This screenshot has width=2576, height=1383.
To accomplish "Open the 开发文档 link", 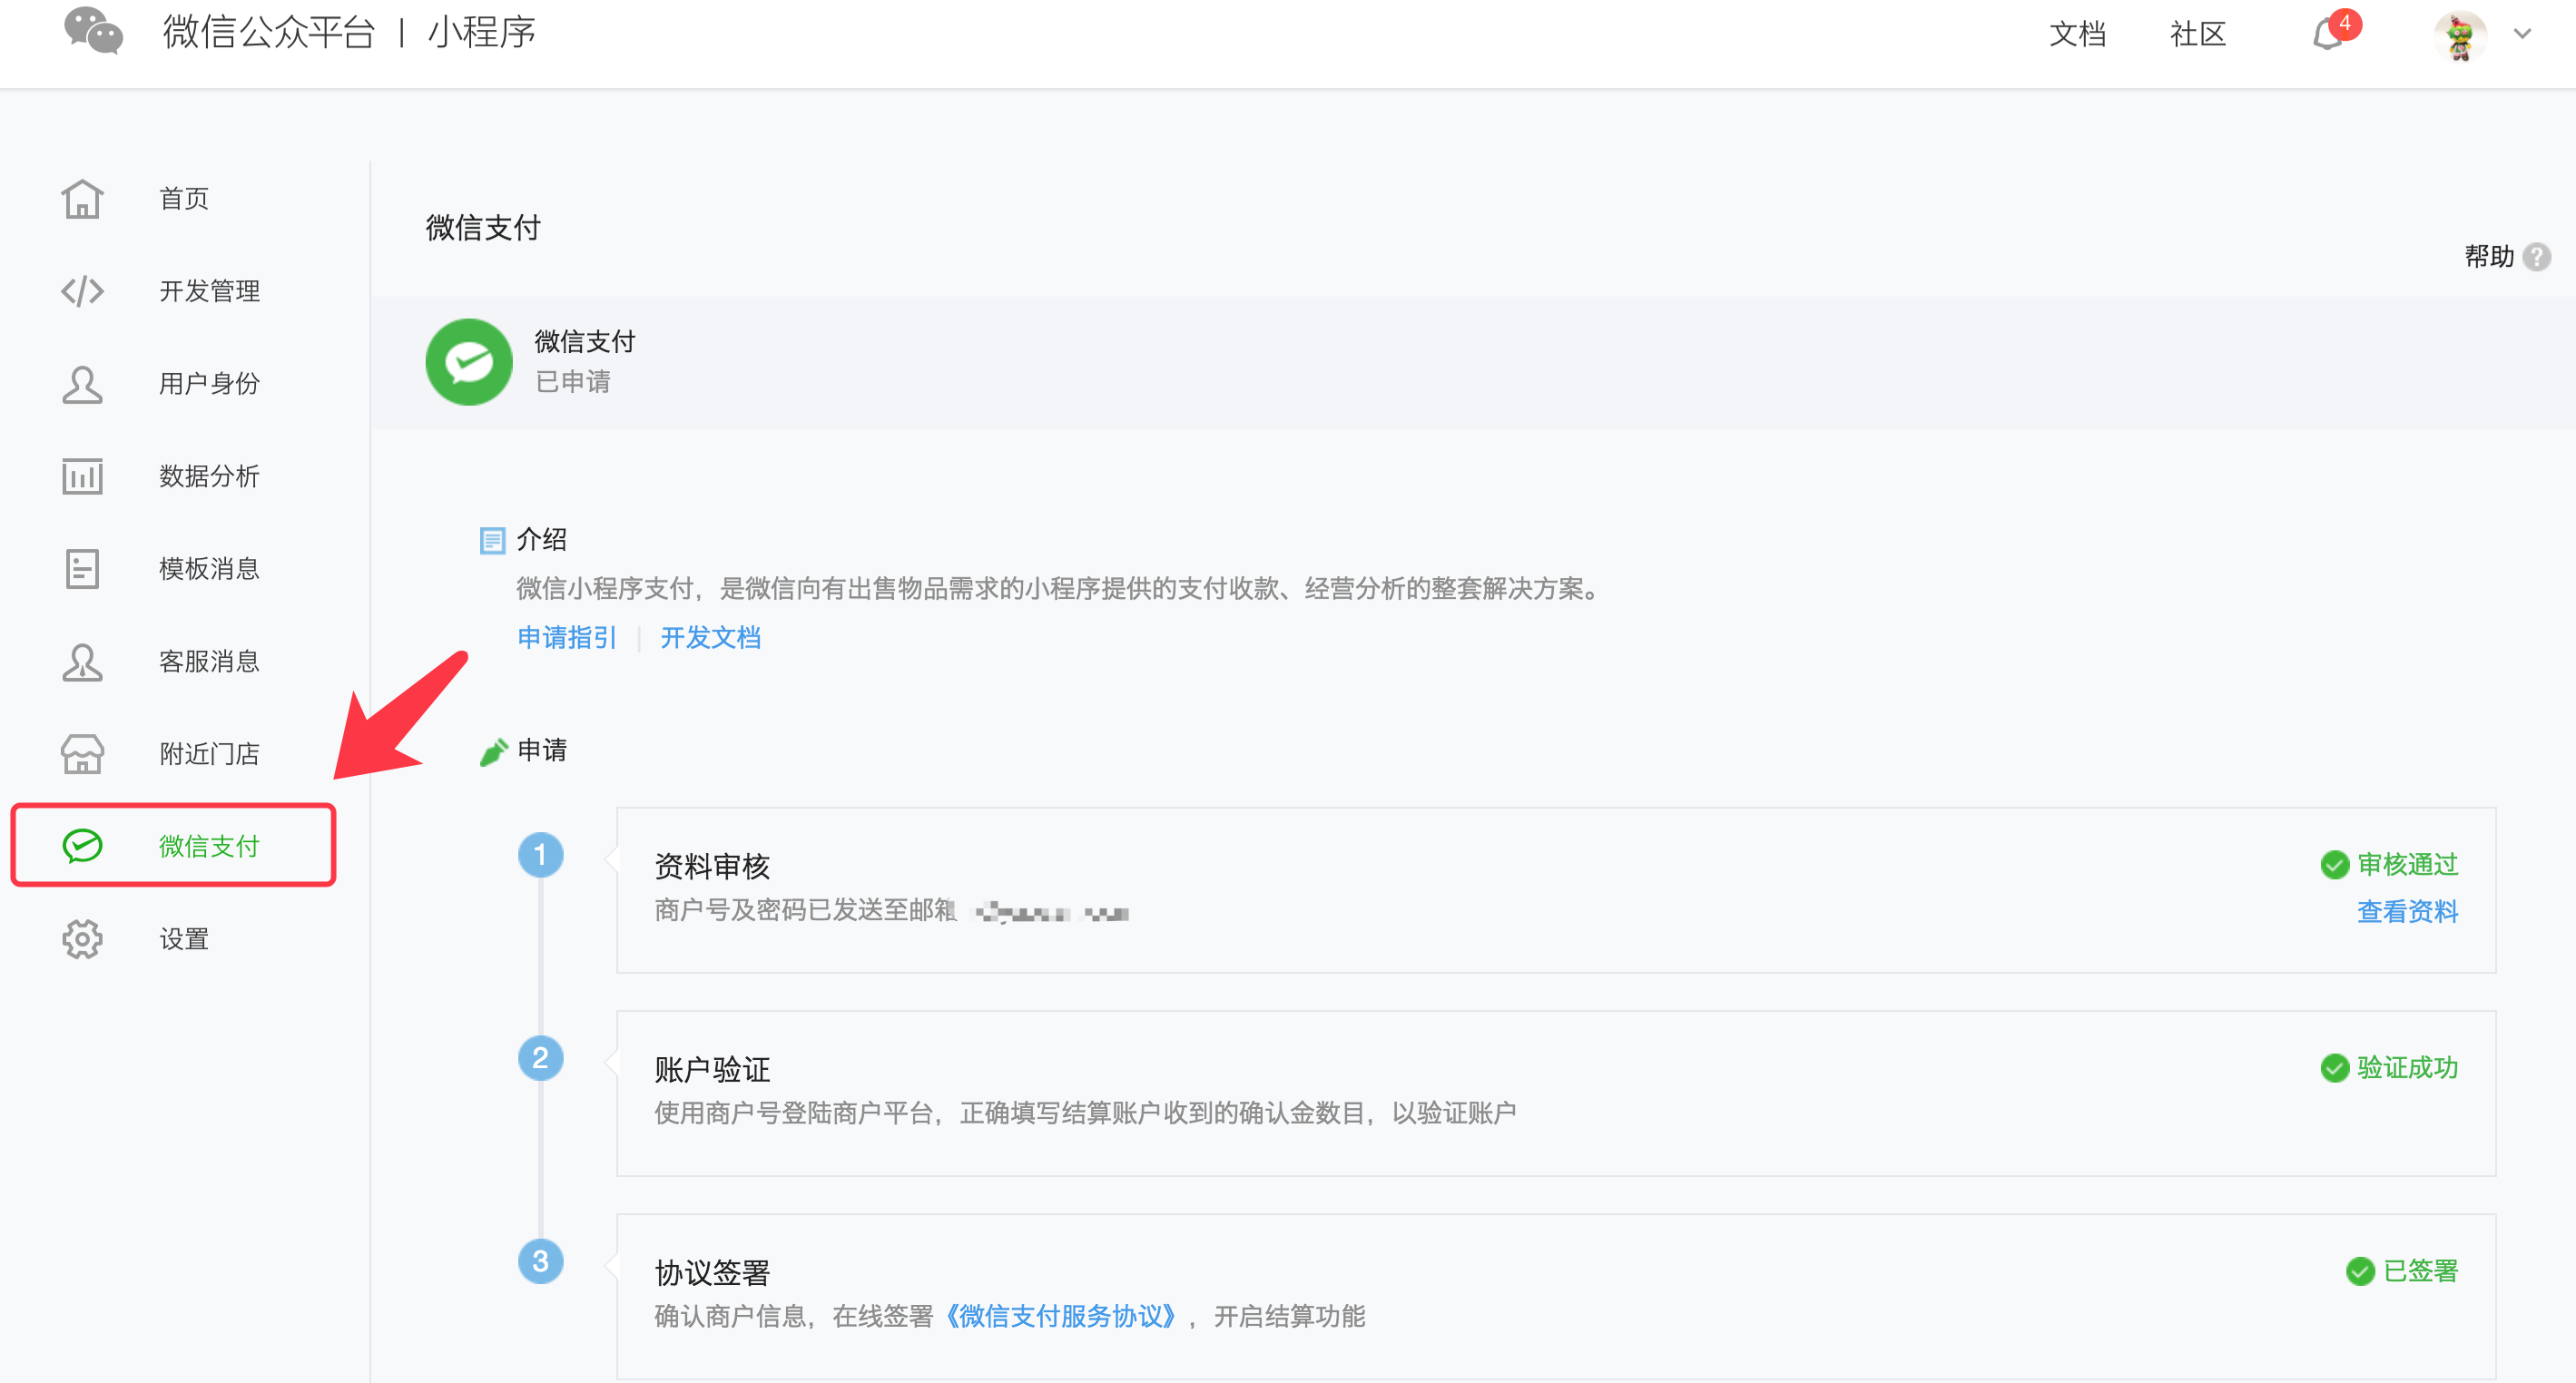I will pos(710,637).
